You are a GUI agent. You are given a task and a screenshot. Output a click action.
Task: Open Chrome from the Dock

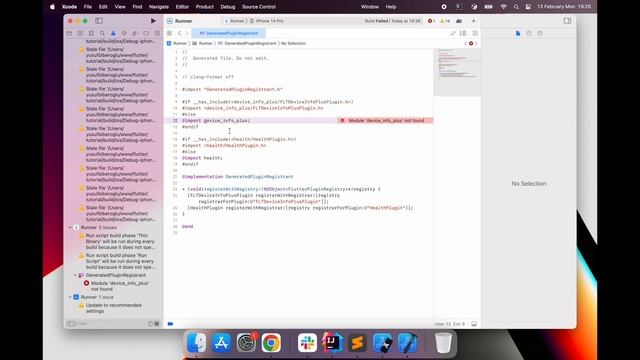tap(271, 342)
